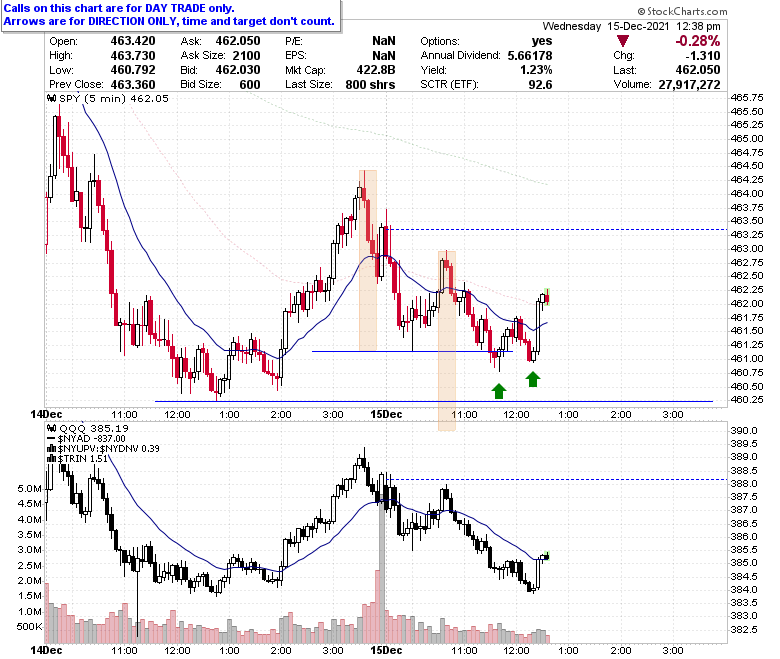
Task: Click the Last Size value 800 shrs
Action: [x=371, y=85]
